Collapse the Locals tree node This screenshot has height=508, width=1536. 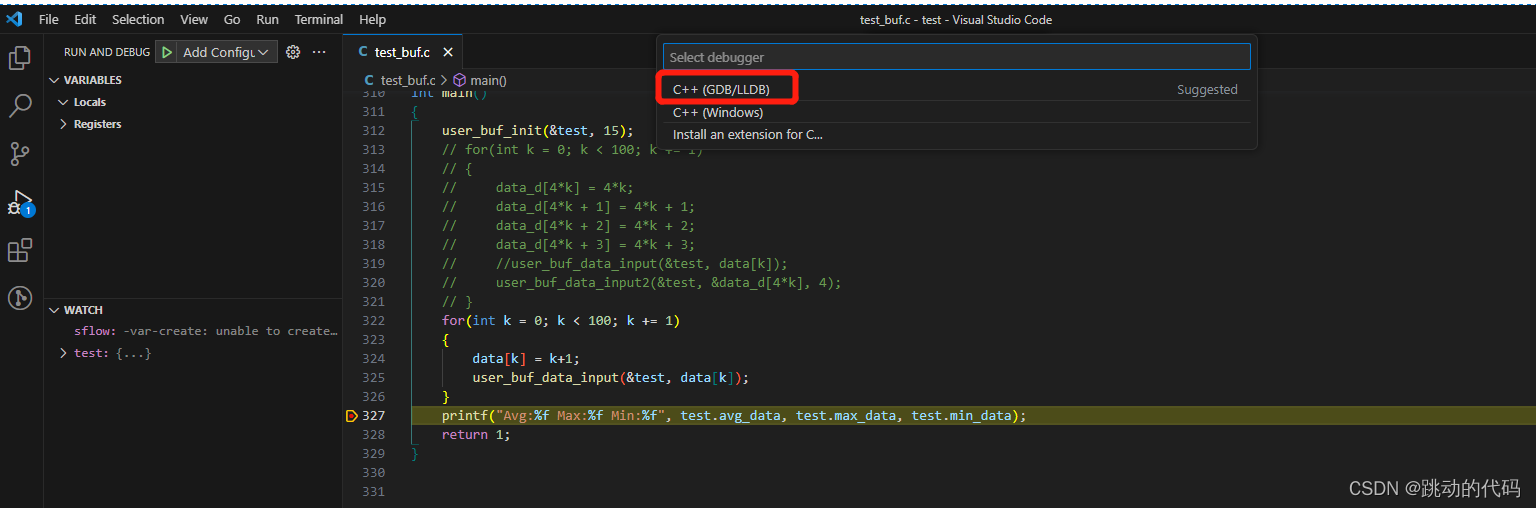tap(64, 102)
